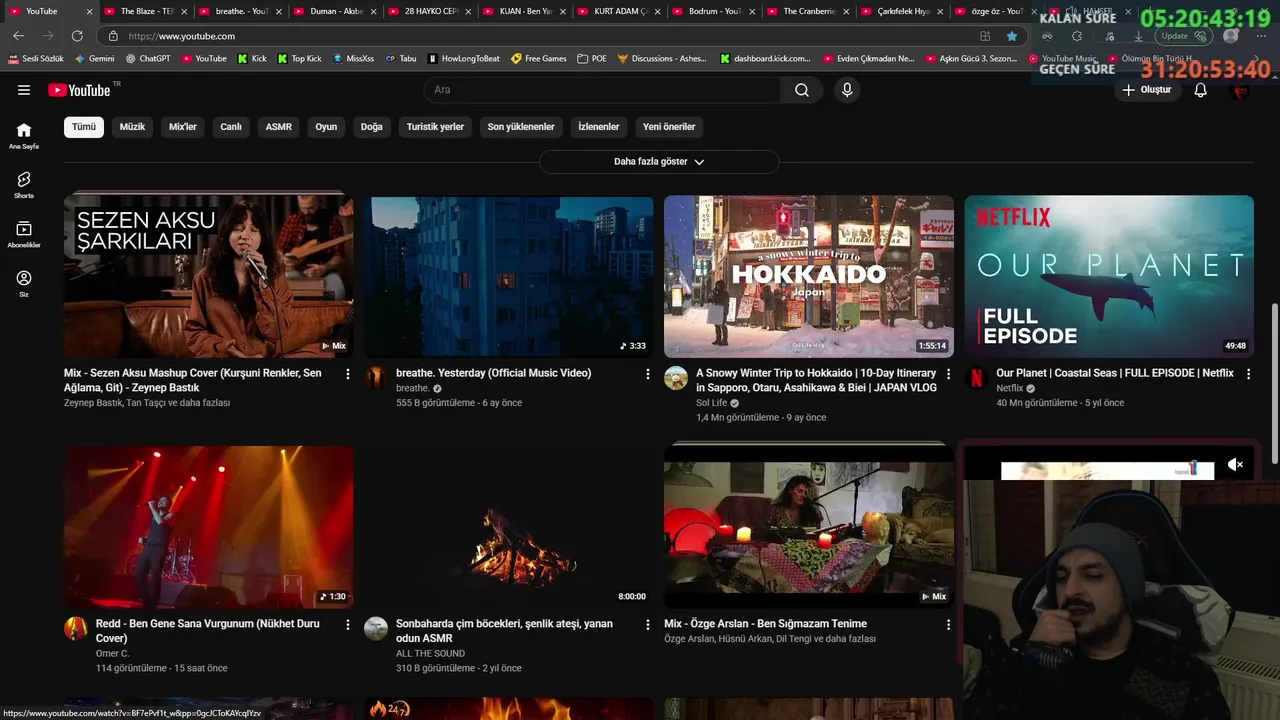Switch to Bodrum browser tab
This screenshot has width=1280, height=720.
click(714, 11)
